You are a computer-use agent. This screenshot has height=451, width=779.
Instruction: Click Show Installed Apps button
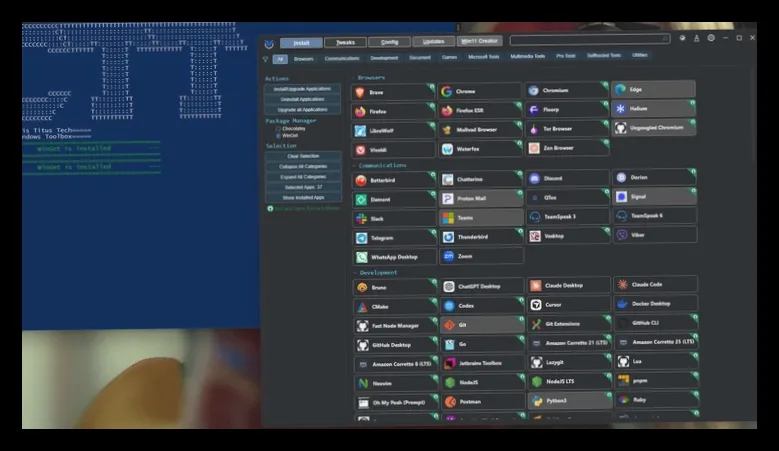click(x=303, y=198)
